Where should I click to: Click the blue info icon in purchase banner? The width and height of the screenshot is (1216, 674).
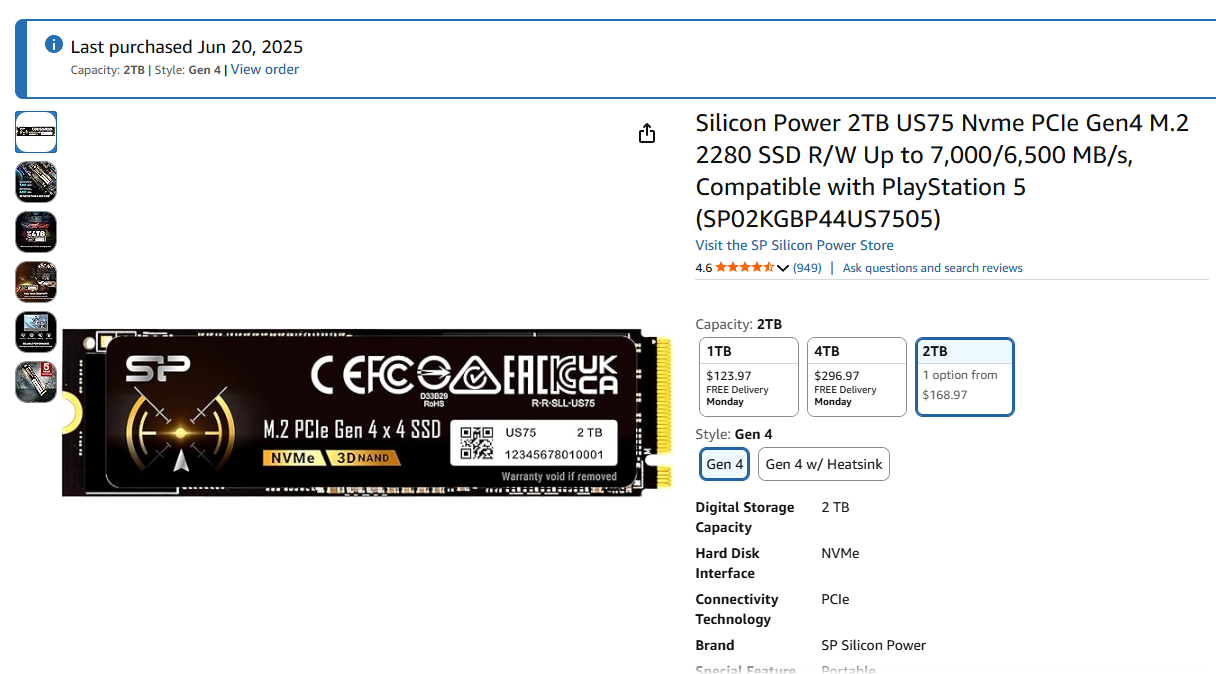tap(54, 45)
